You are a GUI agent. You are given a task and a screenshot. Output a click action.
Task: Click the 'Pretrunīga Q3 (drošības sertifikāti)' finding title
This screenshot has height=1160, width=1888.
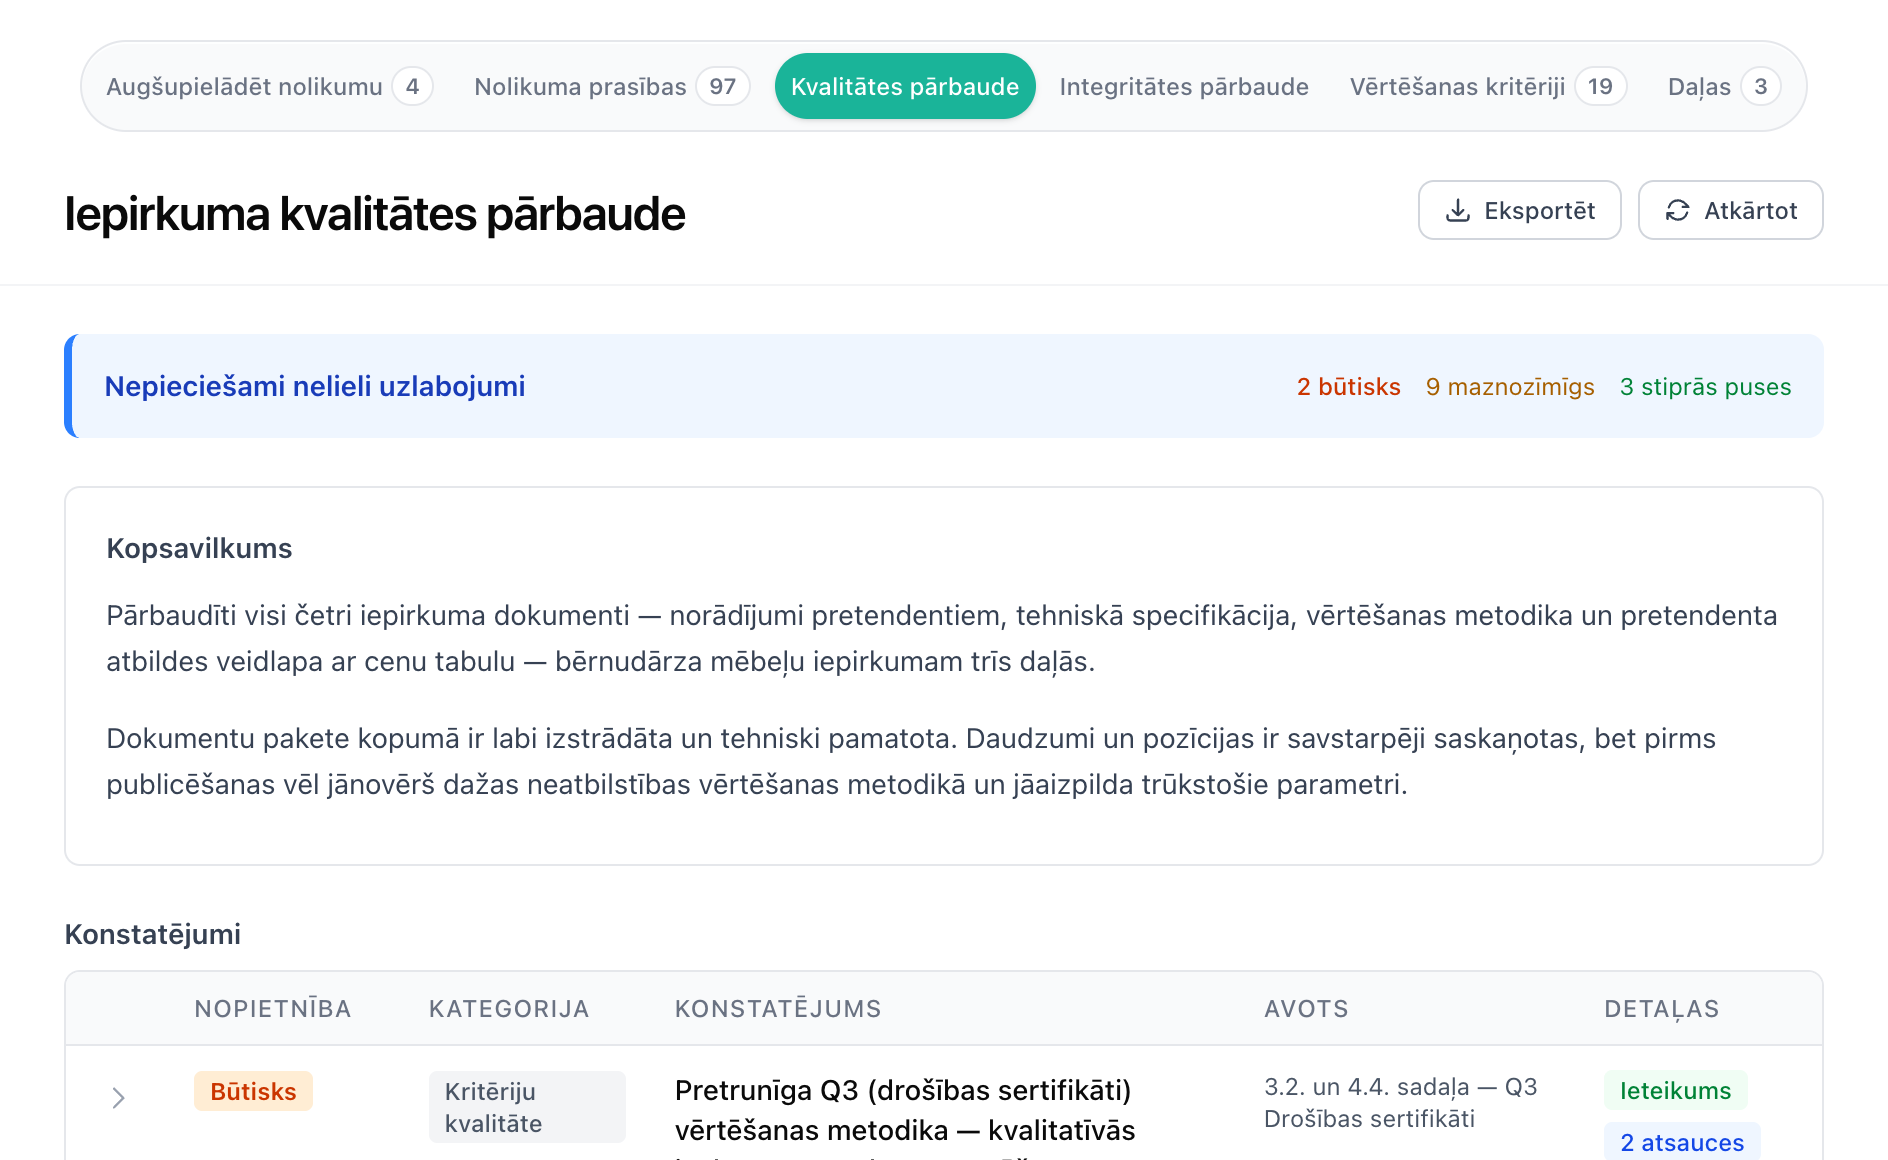pos(903,1090)
